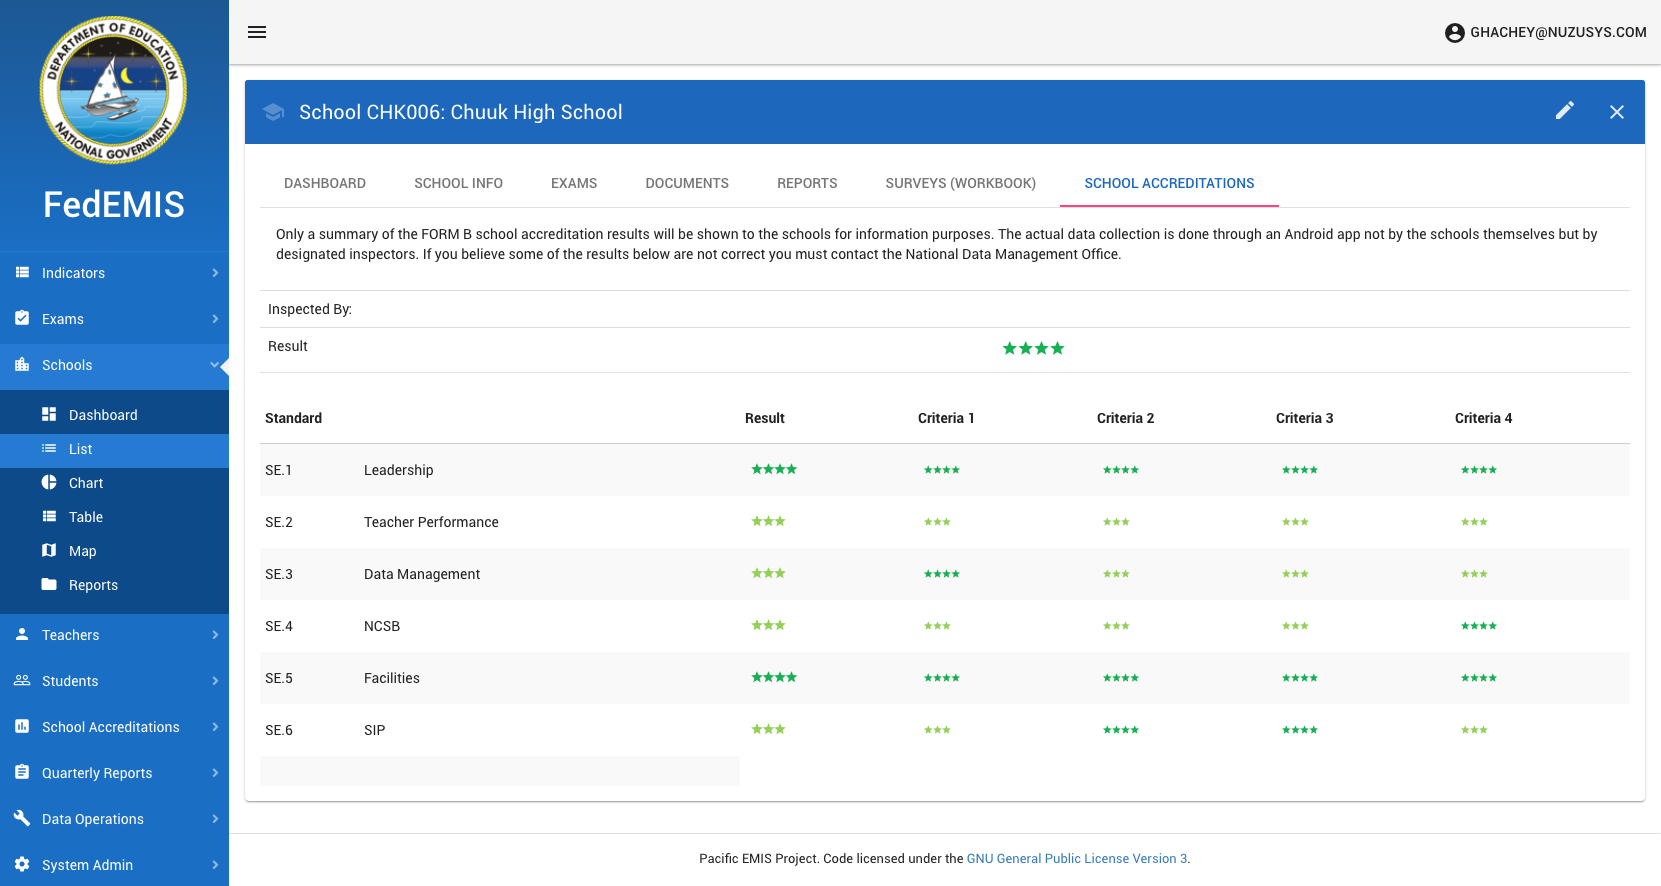Select the Chart pie icon
The image size is (1661, 886).
click(49, 483)
